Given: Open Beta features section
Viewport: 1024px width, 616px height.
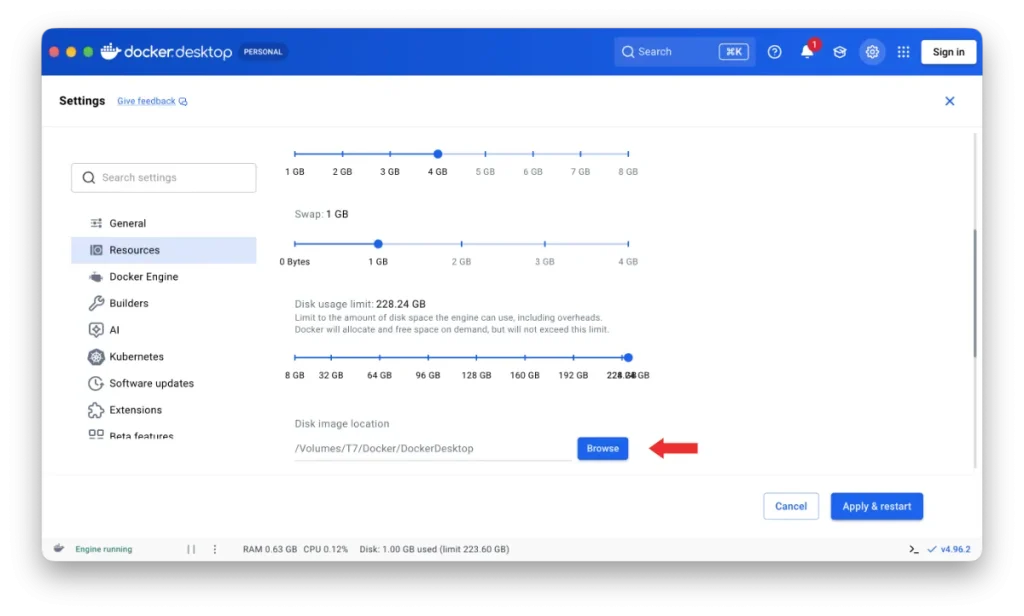Looking at the screenshot, I should pyautogui.click(x=163, y=435).
